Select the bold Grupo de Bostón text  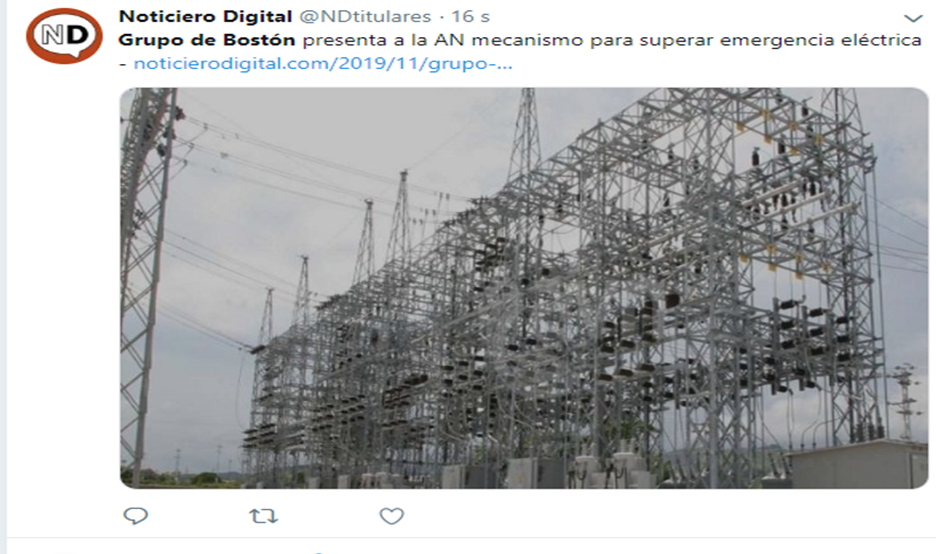pyautogui.click(x=207, y=40)
